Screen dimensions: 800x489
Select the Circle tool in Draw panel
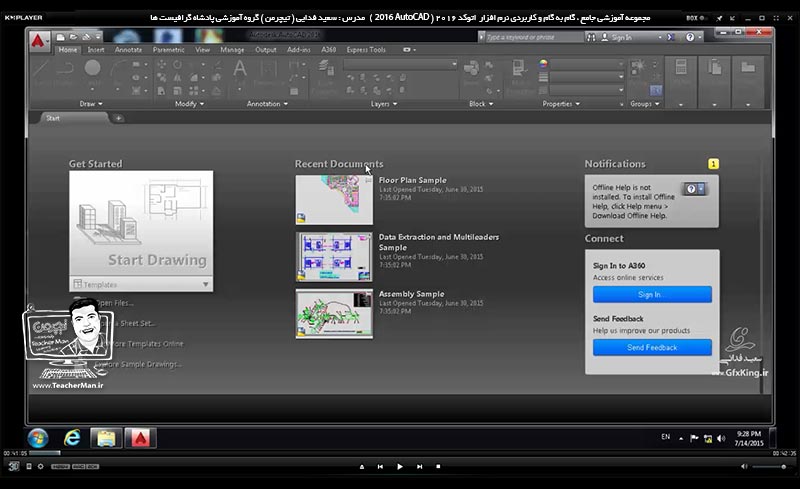(x=92, y=68)
